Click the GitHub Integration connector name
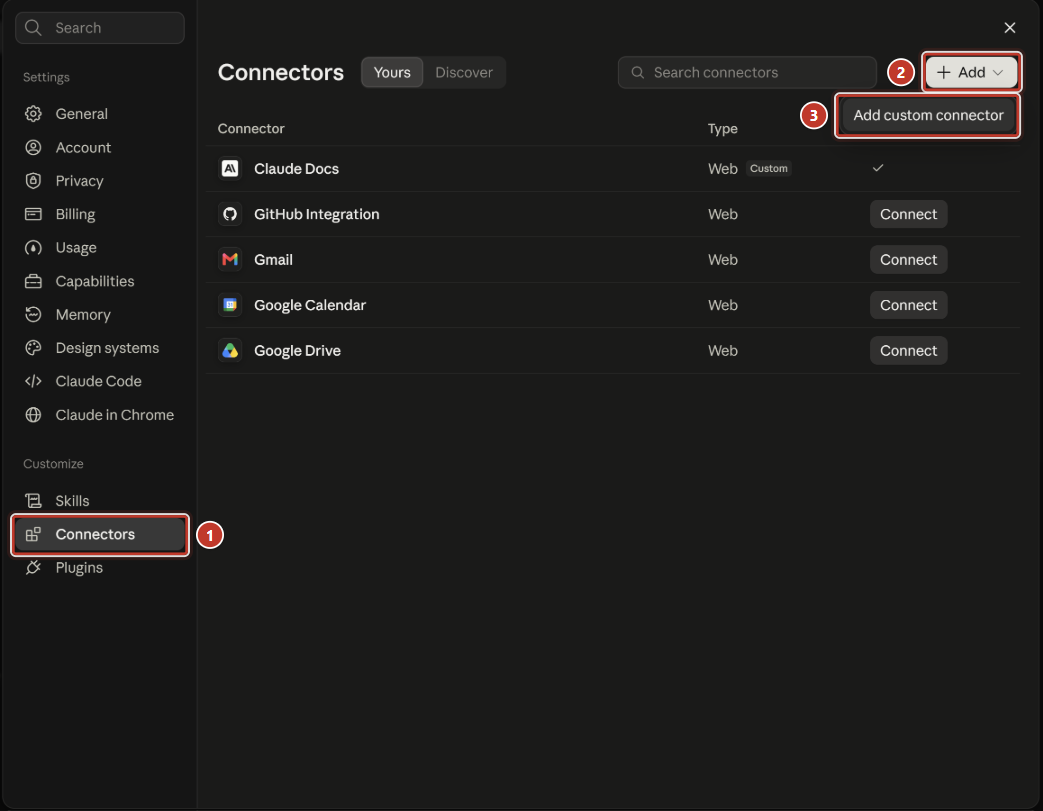Screen dimensions: 1043x811 [317, 214]
